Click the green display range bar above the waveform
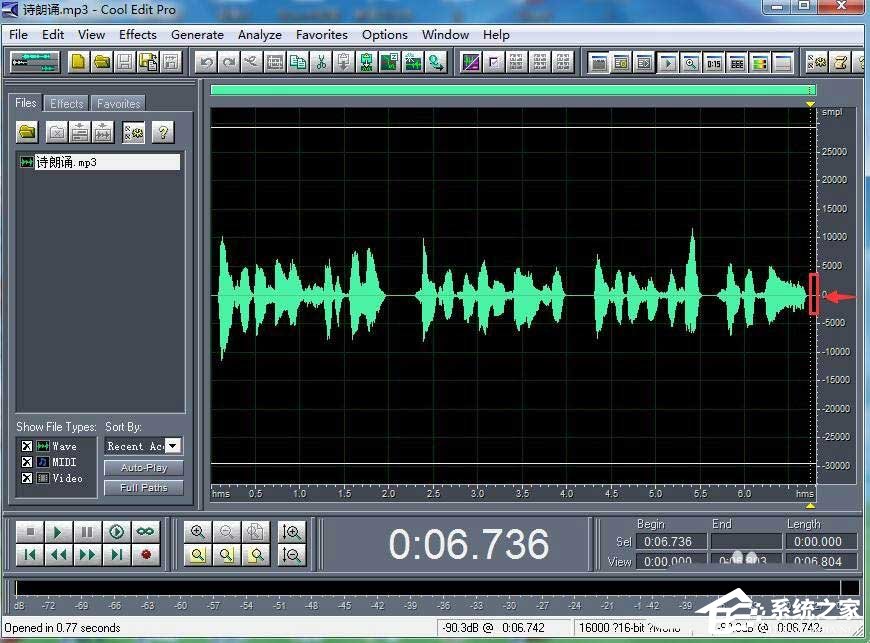 coord(513,90)
